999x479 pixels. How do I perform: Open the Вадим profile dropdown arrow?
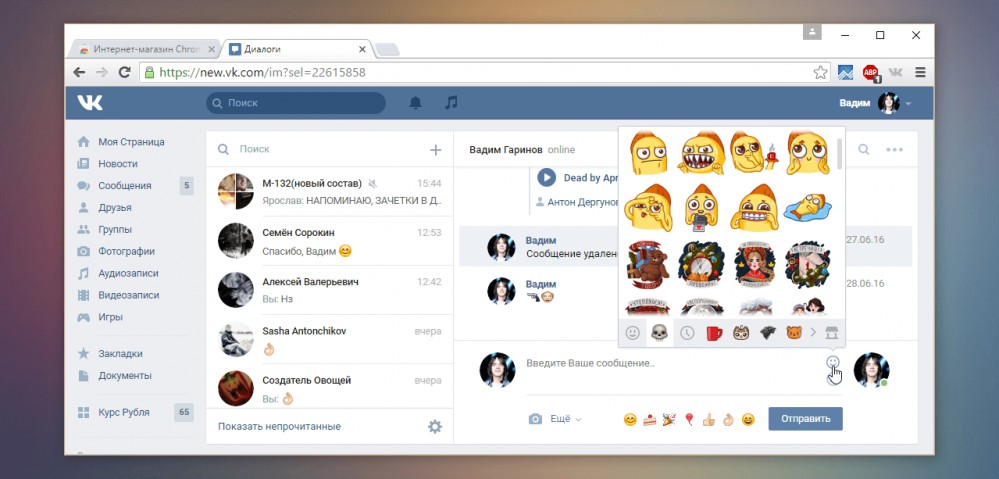pos(909,104)
